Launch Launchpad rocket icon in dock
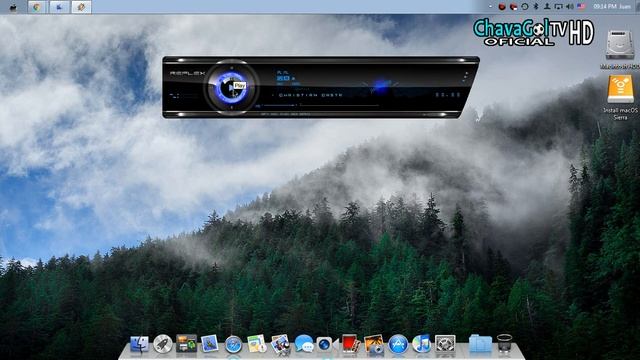Viewport: 640px width, 360px height. pyautogui.click(x=162, y=344)
